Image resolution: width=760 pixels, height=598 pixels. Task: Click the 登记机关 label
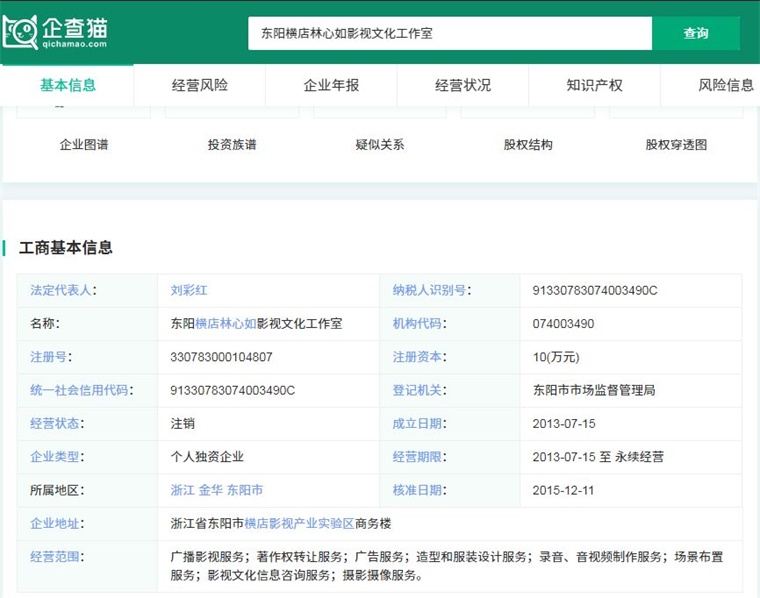coord(419,390)
